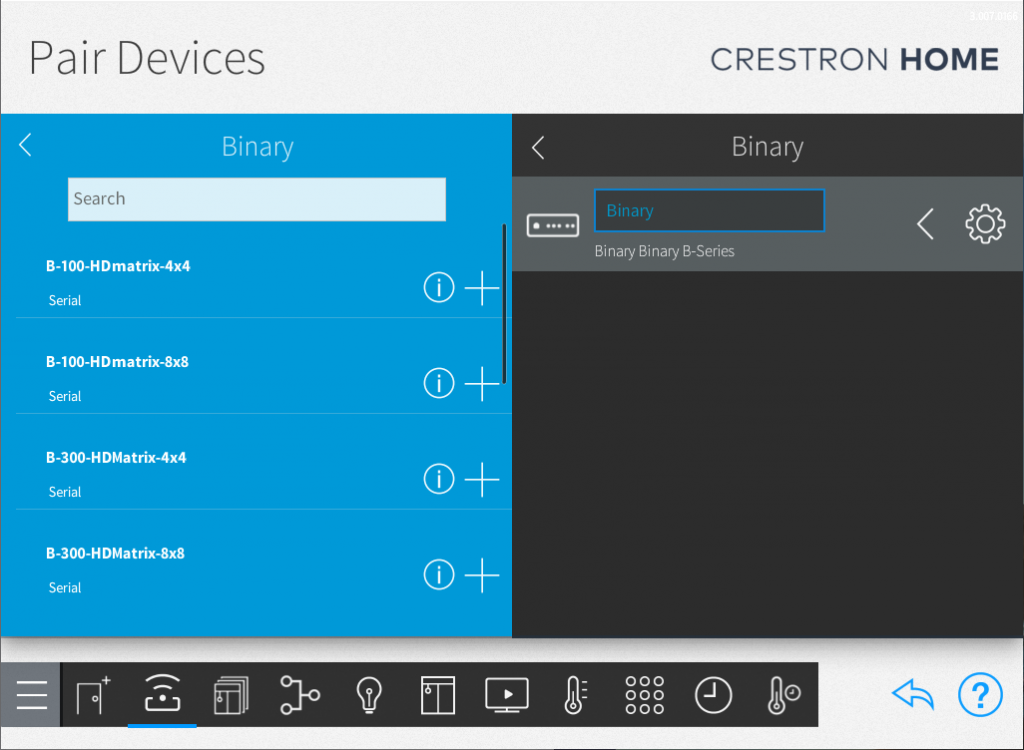
Task: Show info for B-100-HDmatrix-4x4
Action: 439,287
